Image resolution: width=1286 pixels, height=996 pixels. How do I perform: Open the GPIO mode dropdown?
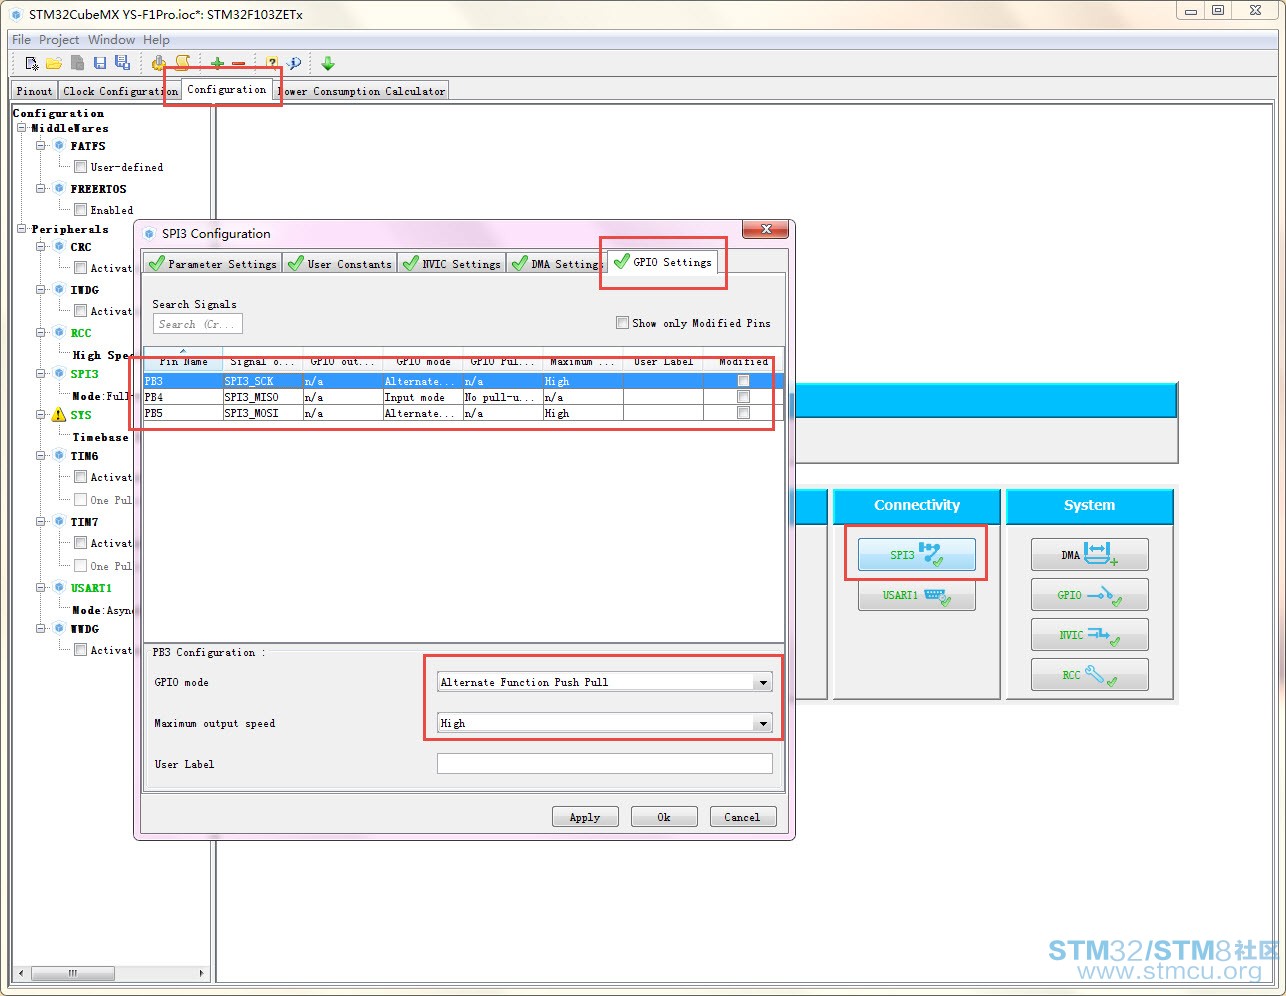tap(763, 682)
